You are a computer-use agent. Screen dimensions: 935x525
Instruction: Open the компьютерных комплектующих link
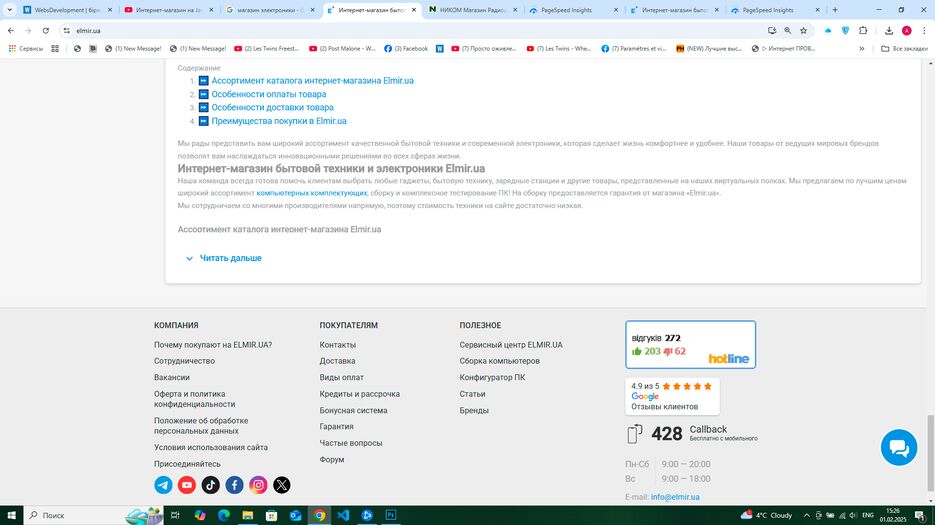(x=312, y=193)
